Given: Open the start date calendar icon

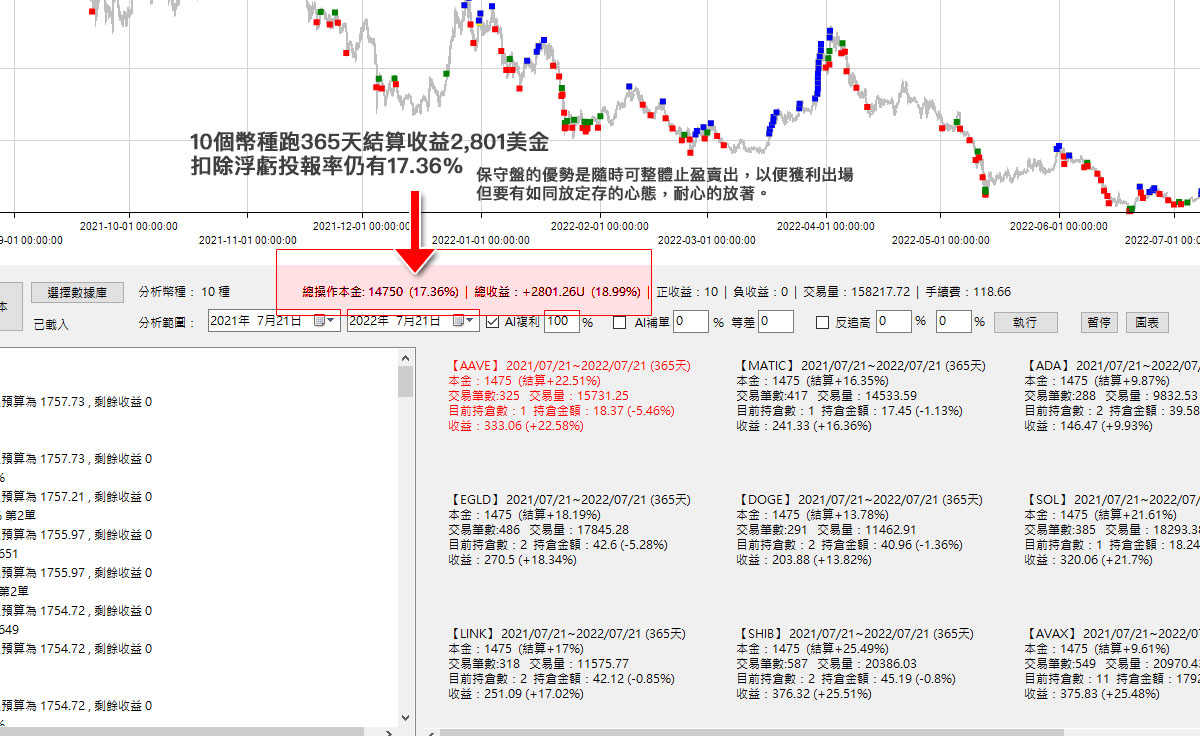Looking at the screenshot, I should [319, 321].
